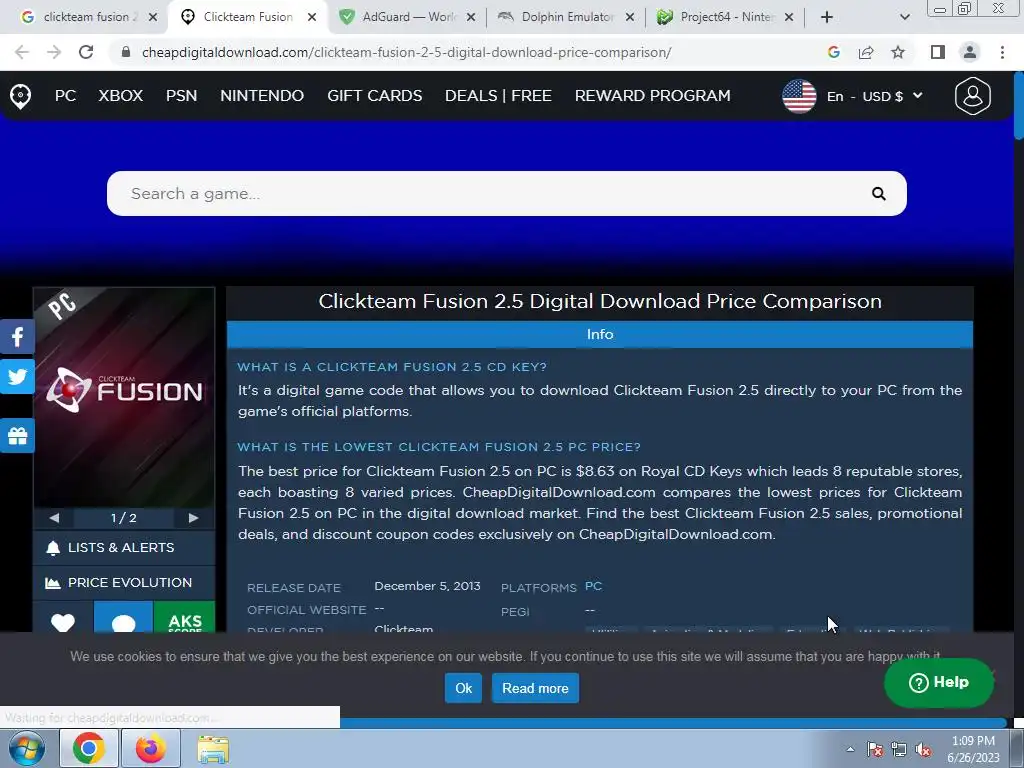Open the XBOX menu item
The width and height of the screenshot is (1024, 768).
click(121, 96)
